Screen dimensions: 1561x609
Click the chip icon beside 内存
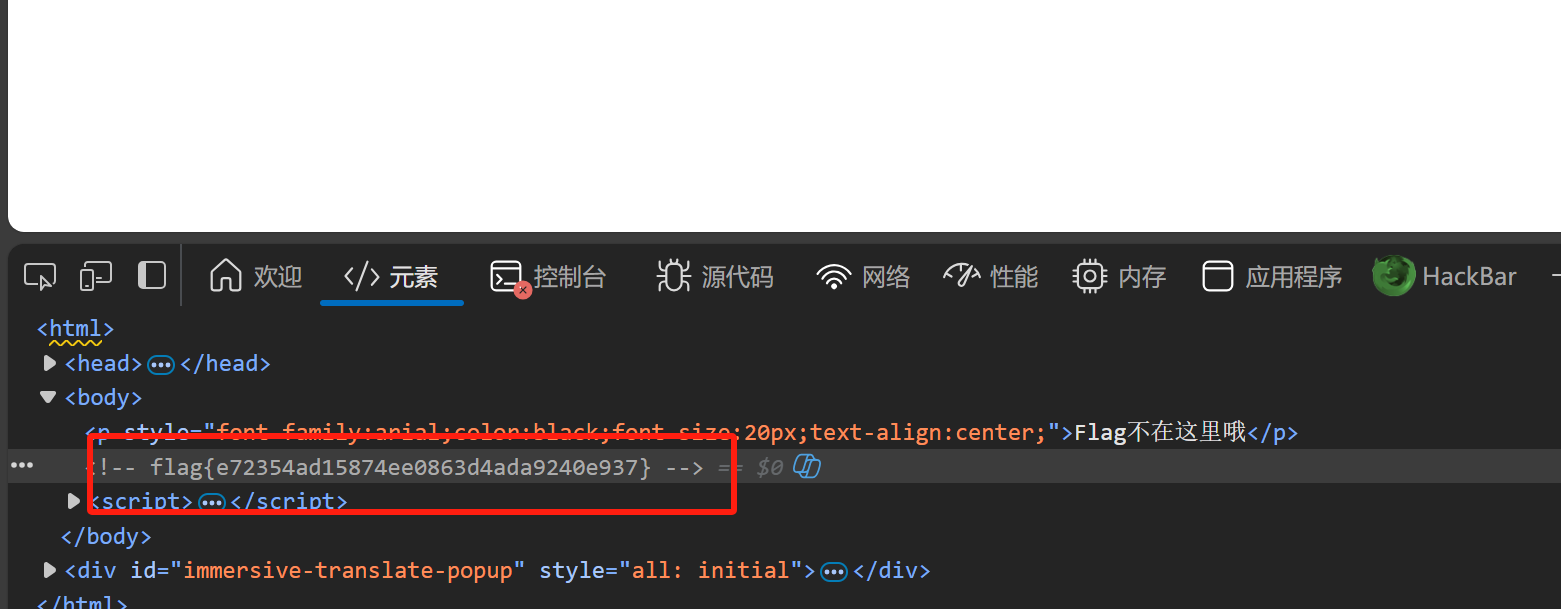[1089, 276]
